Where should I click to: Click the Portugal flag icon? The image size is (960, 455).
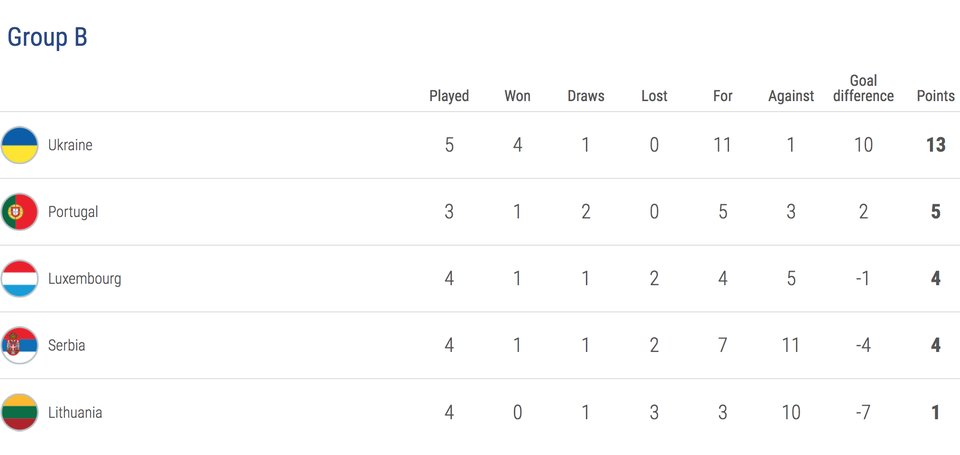click(20, 212)
